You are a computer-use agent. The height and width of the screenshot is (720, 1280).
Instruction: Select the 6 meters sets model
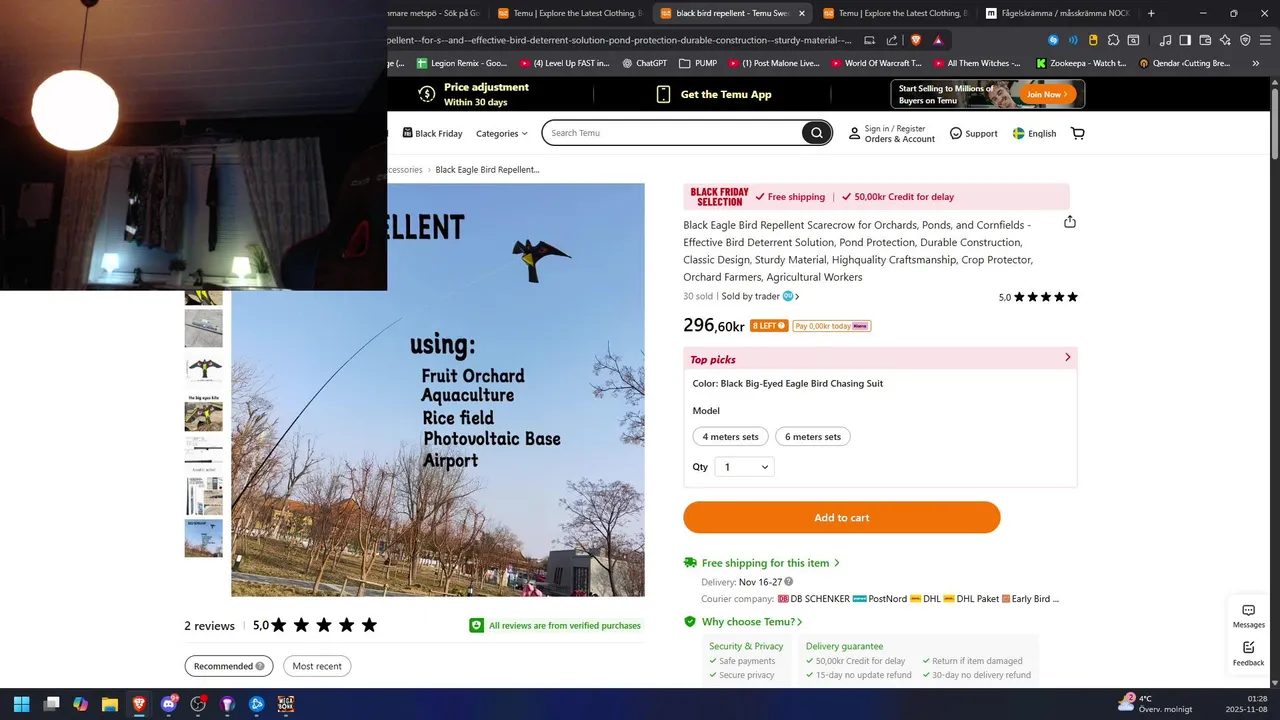813,436
